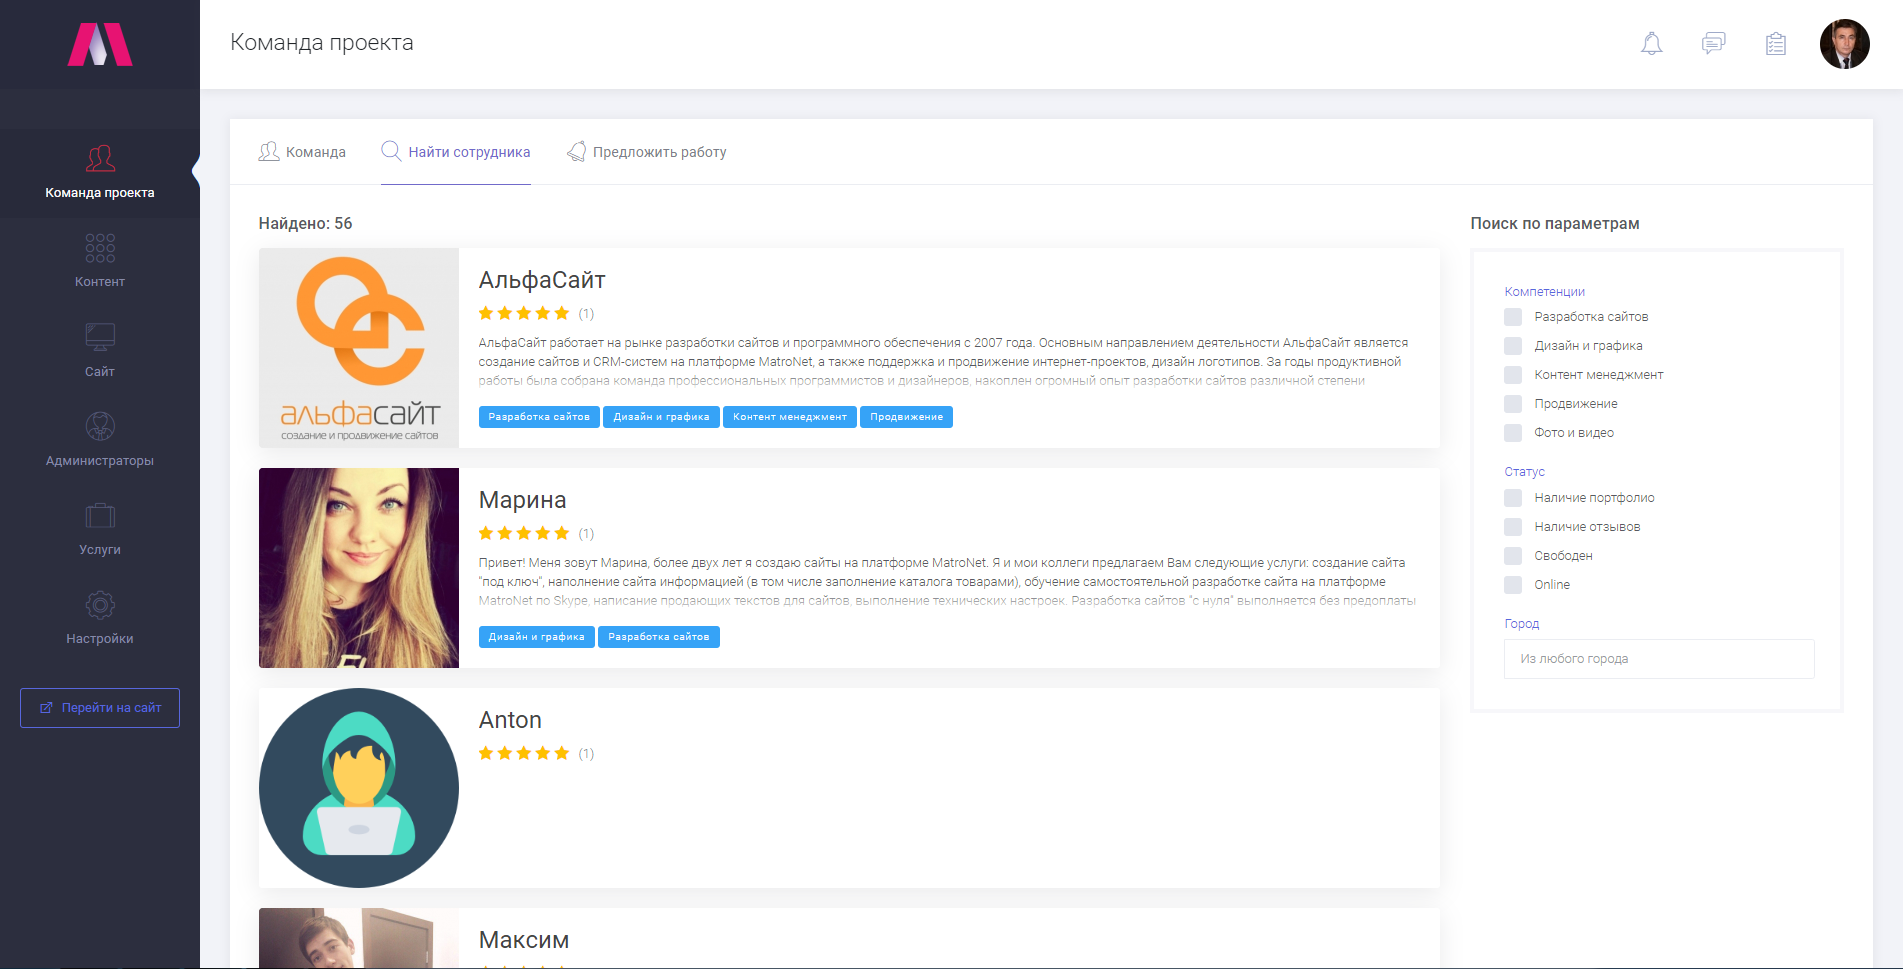This screenshot has width=1903, height=969.
Task: Switch to the Команда tab
Action: pyautogui.click(x=302, y=152)
